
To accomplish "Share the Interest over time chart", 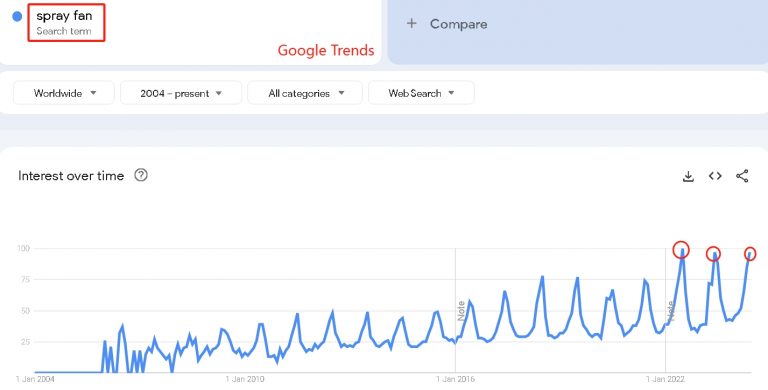I will [742, 176].
